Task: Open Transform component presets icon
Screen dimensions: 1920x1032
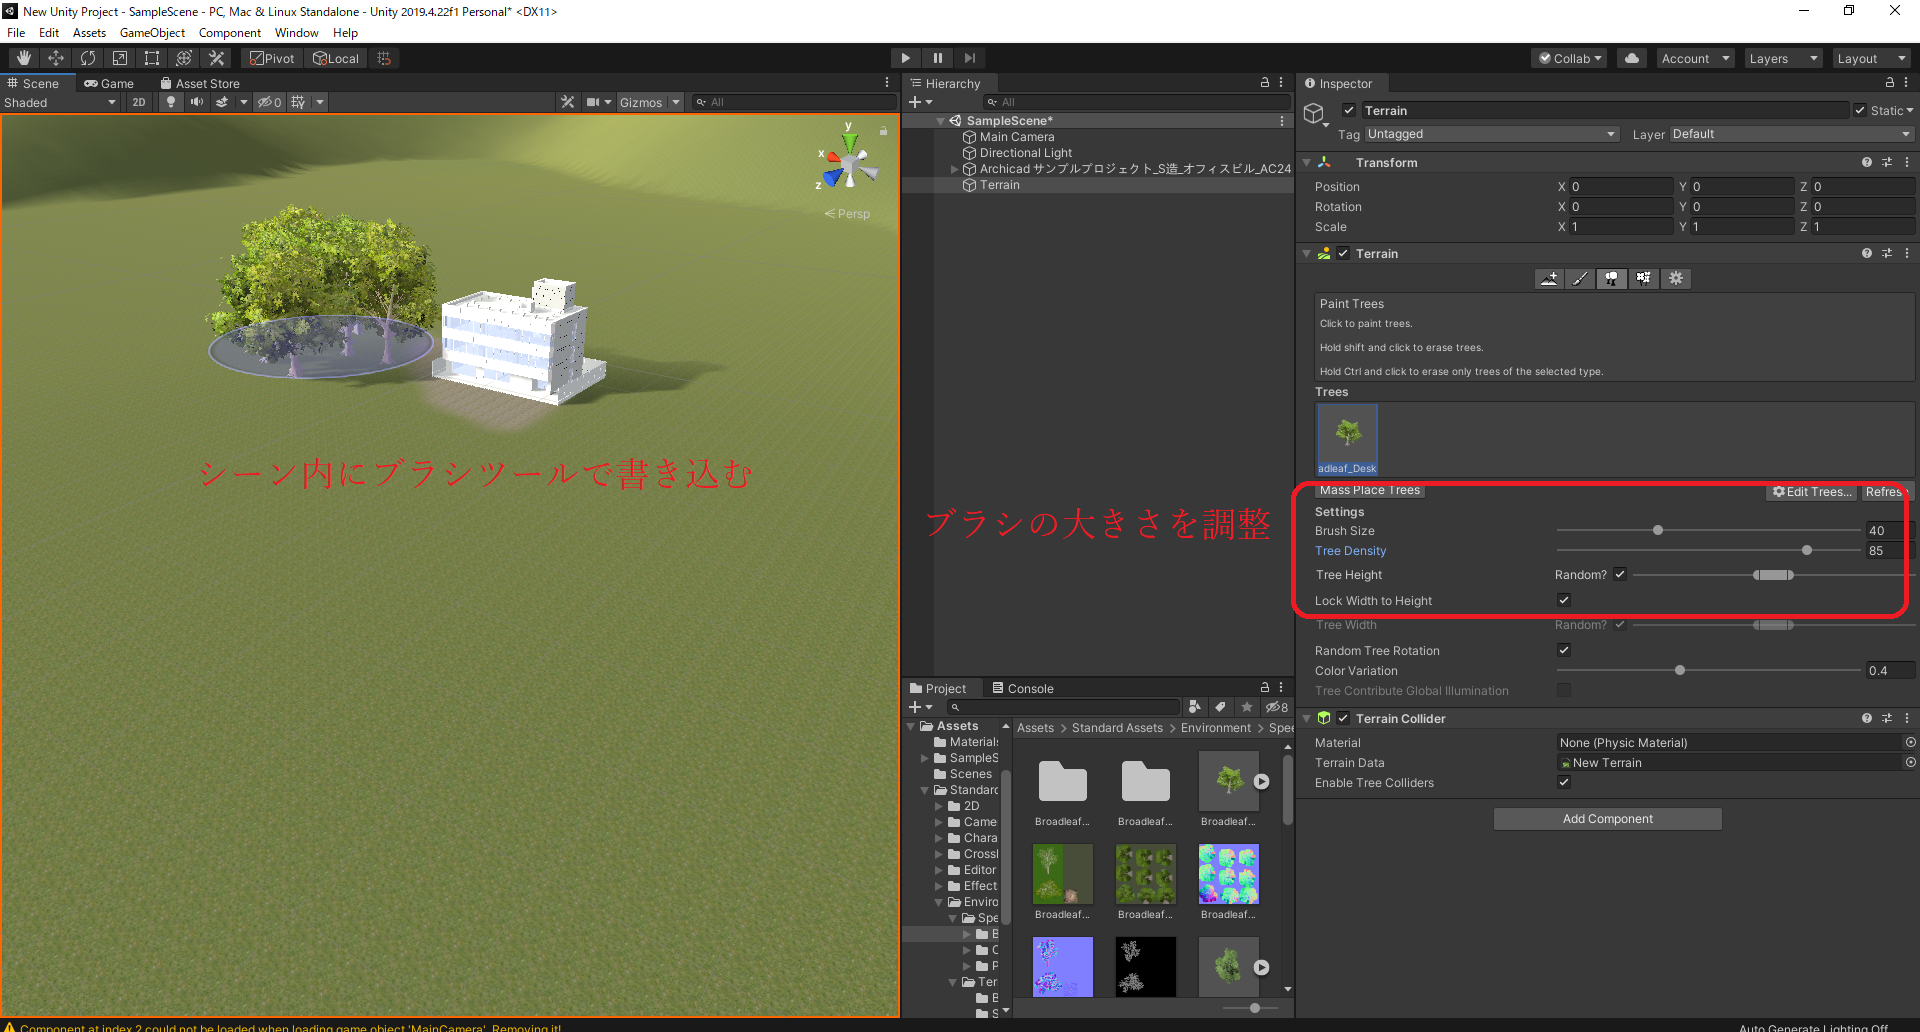Action: coord(1887,162)
